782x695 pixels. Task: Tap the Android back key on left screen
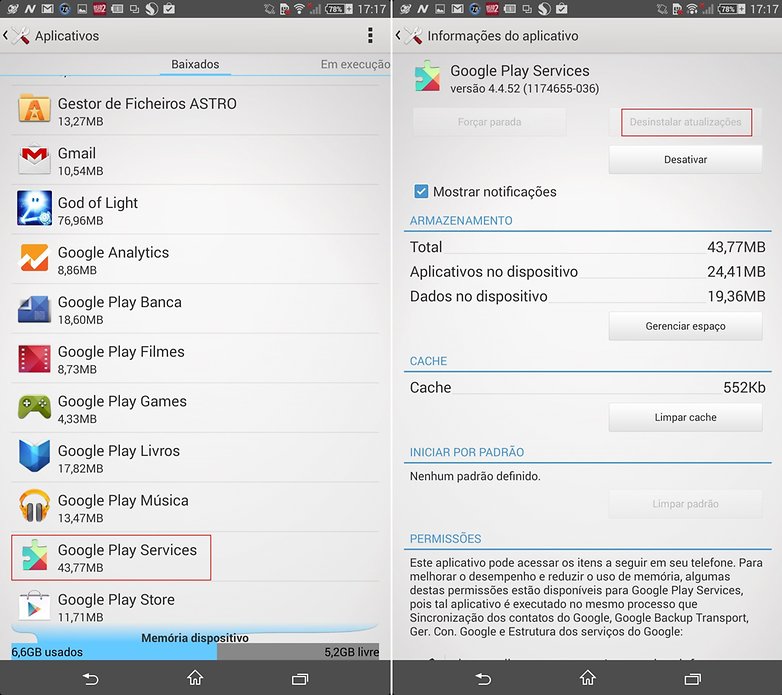90,679
